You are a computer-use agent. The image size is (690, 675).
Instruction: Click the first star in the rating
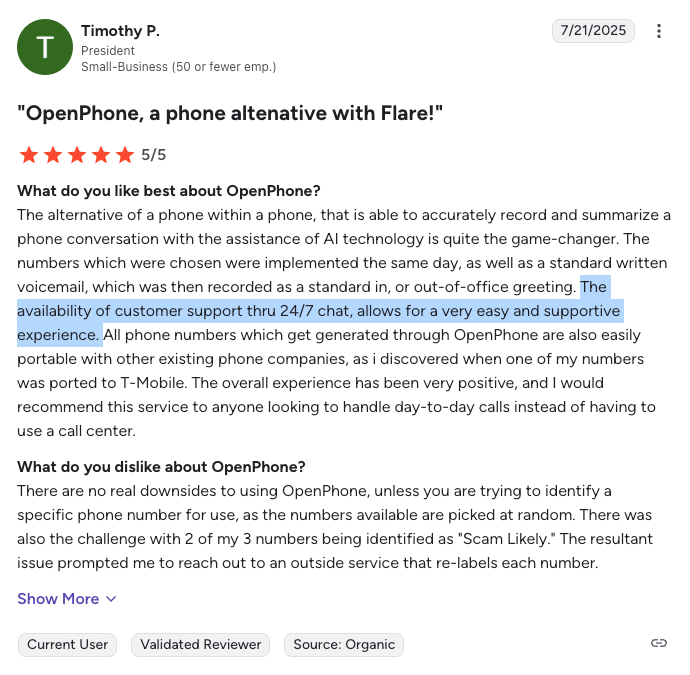click(x=28, y=155)
